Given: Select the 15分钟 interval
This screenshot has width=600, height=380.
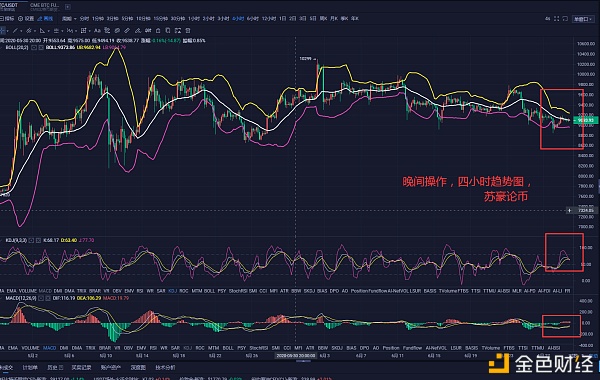Looking at the screenshot, I should pos(160,18).
